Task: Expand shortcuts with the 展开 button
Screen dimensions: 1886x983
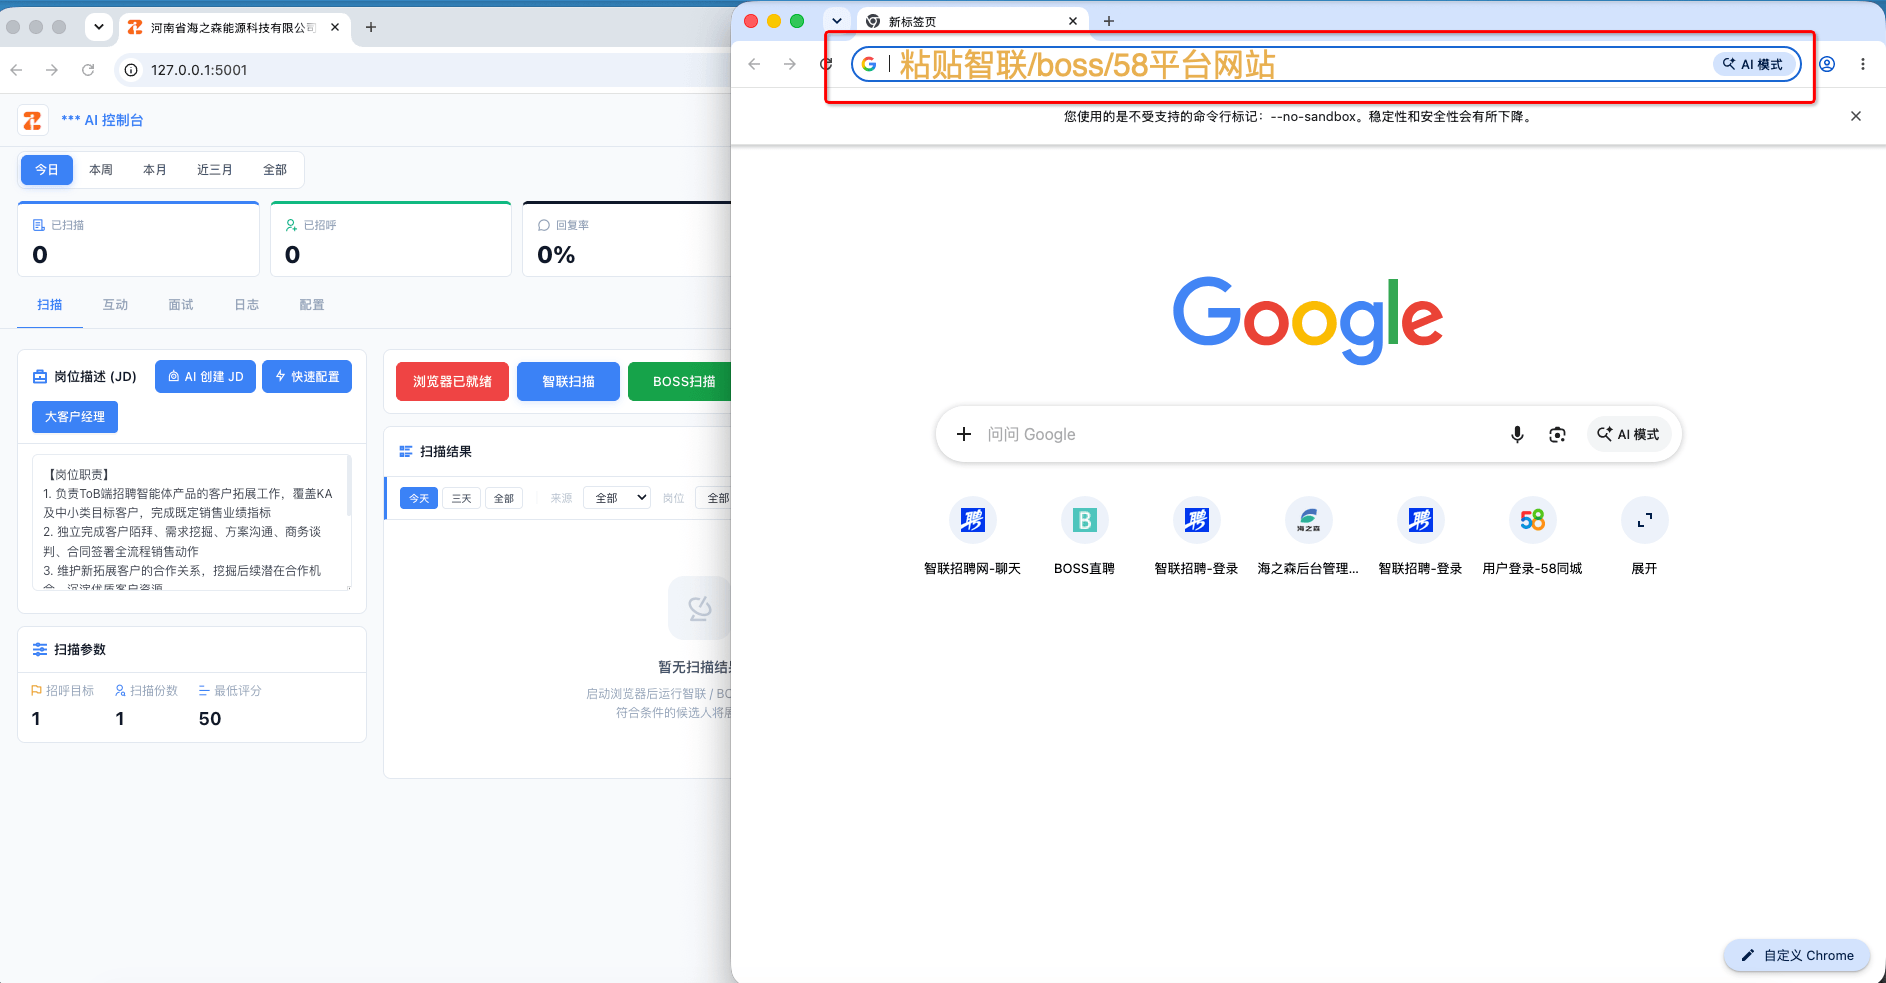Action: (x=1644, y=536)
